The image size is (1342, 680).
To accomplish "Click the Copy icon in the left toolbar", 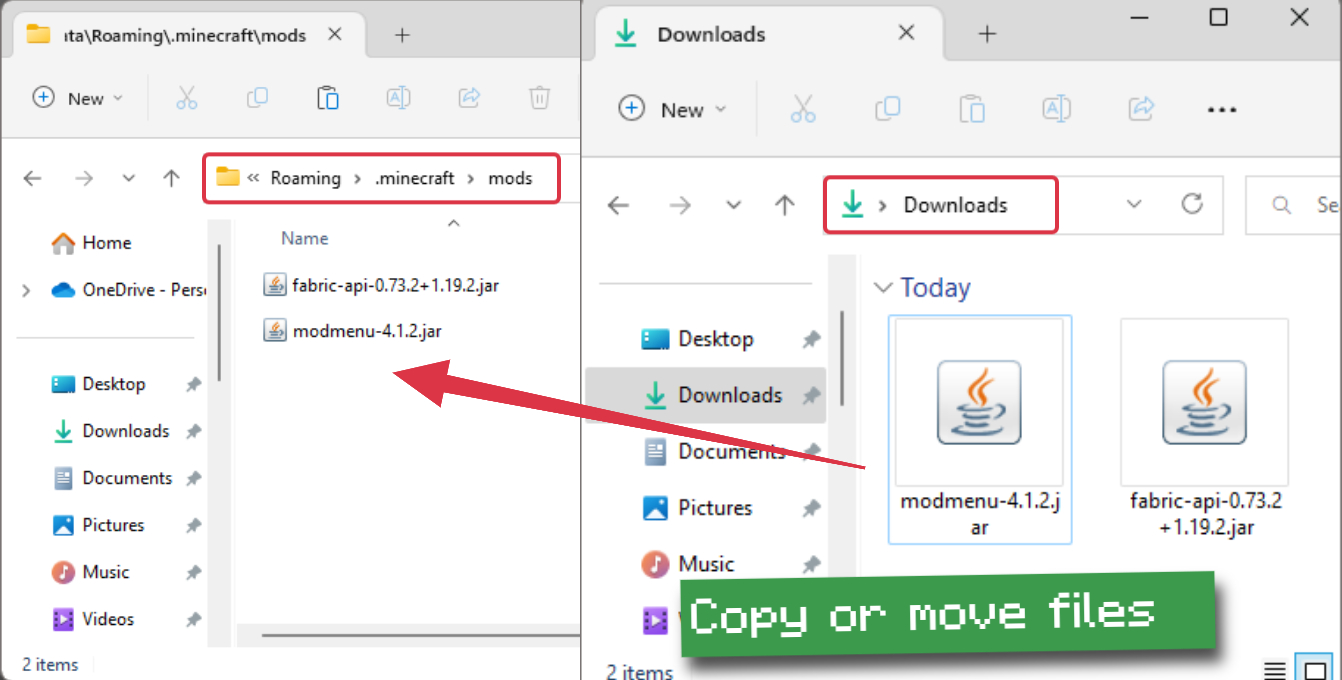I will [x=257, y=97].
